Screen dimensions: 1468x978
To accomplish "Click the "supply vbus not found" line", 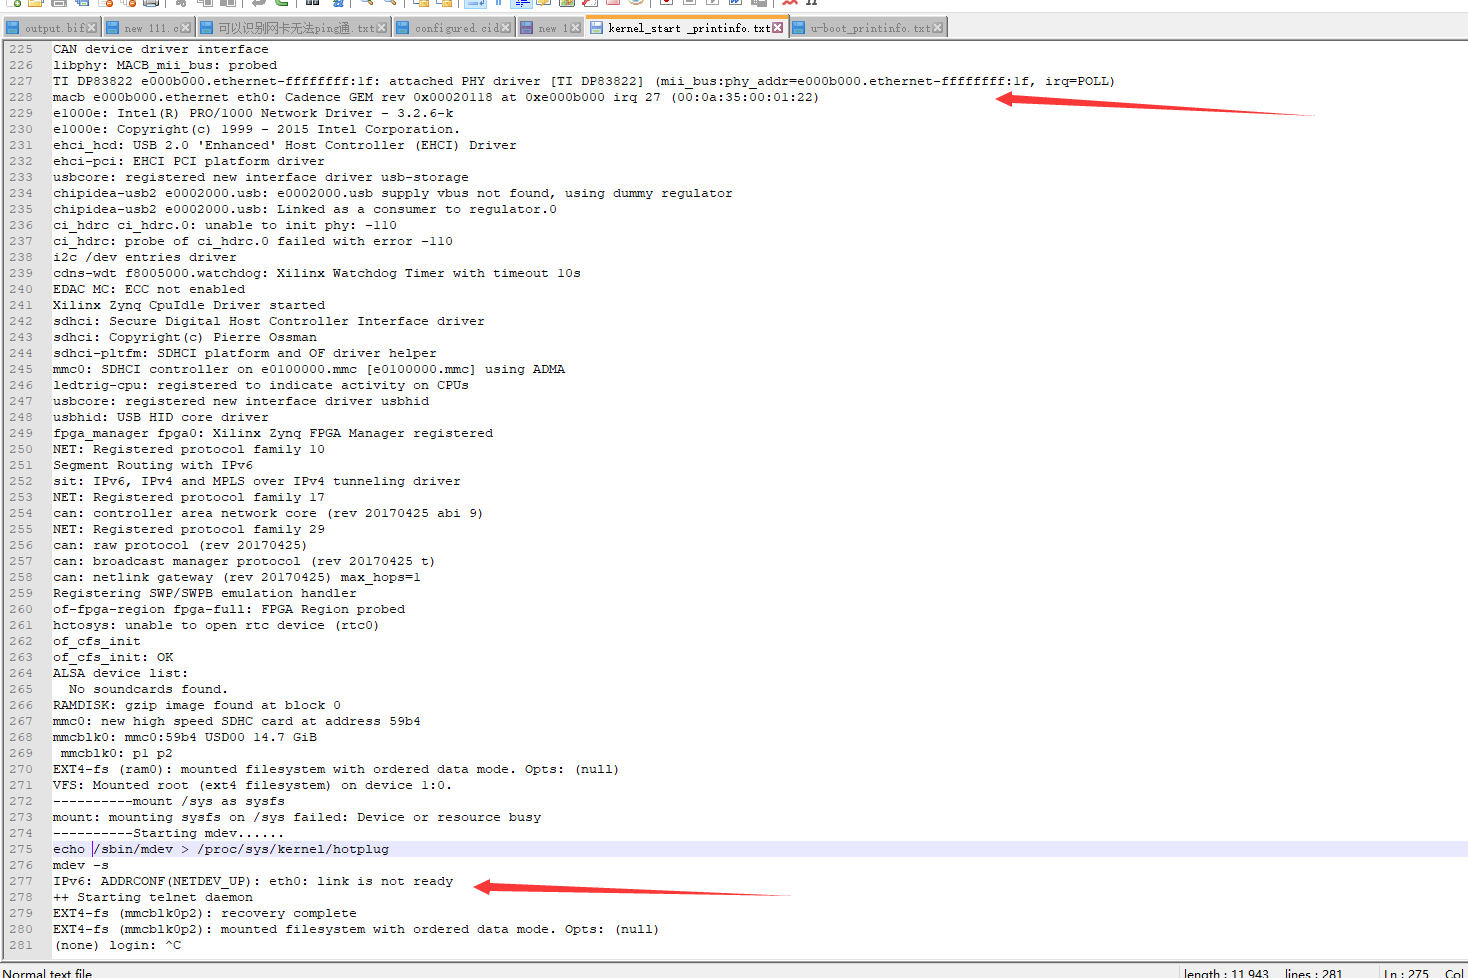I will (393, 193).
